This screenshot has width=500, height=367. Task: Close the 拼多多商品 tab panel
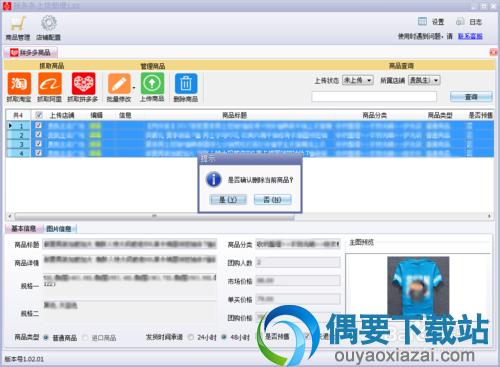coord(493,52)
